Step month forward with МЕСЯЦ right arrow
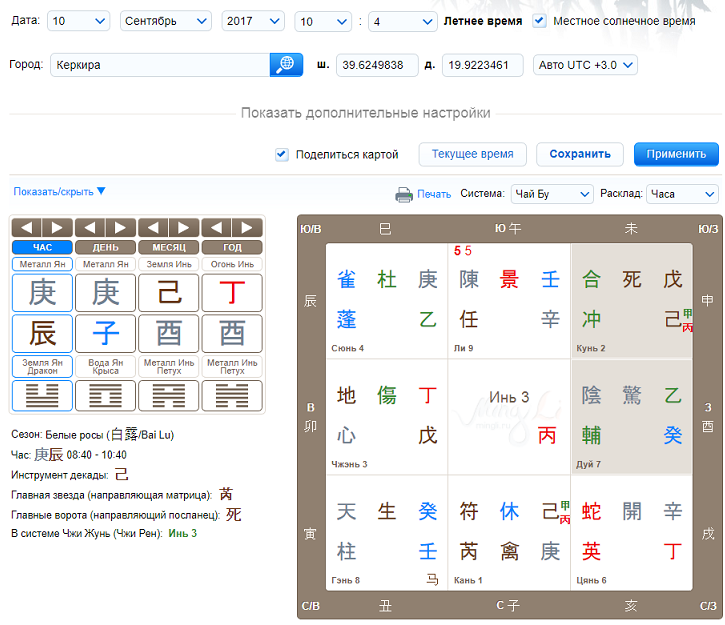Viewport: 725px width, 625px height. point(184,227)
